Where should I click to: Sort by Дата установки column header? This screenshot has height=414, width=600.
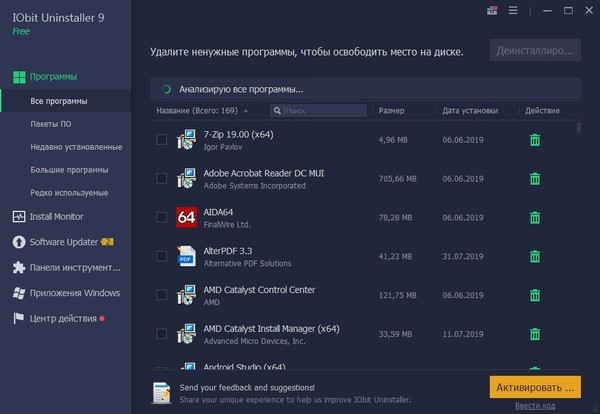point(470,110)
